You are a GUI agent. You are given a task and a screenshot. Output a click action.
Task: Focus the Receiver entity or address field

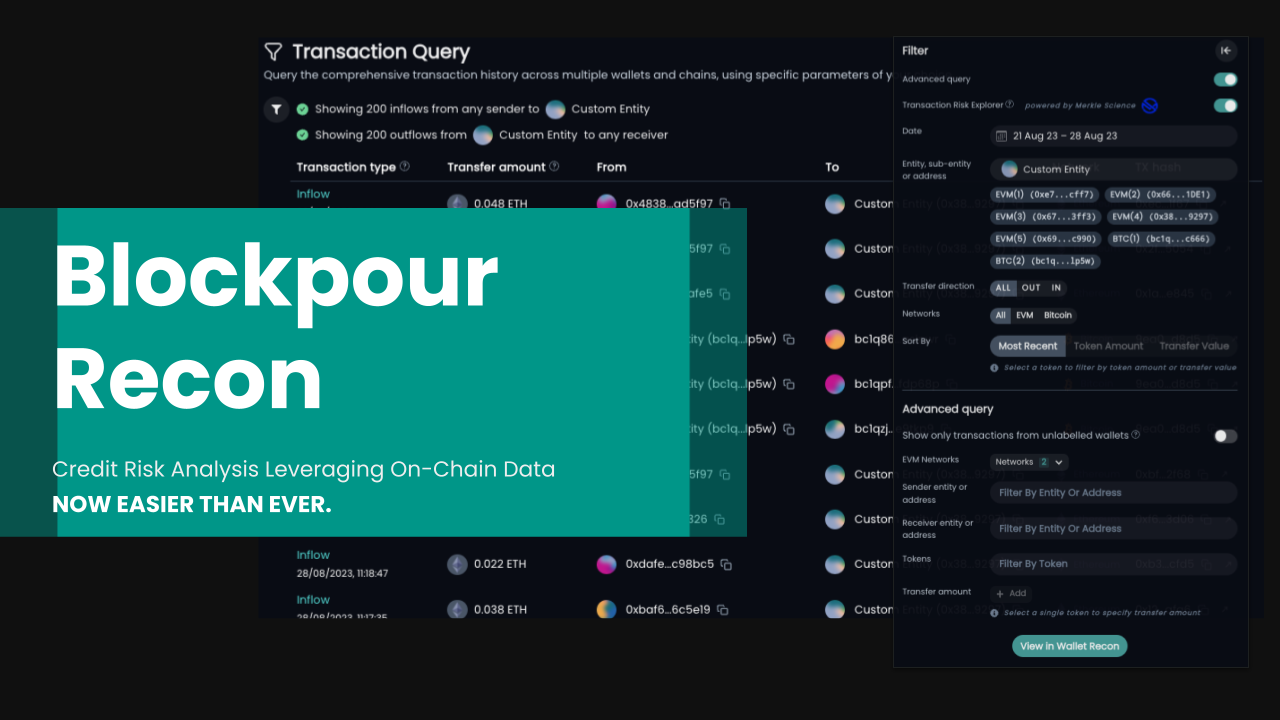click(1113, 528)
